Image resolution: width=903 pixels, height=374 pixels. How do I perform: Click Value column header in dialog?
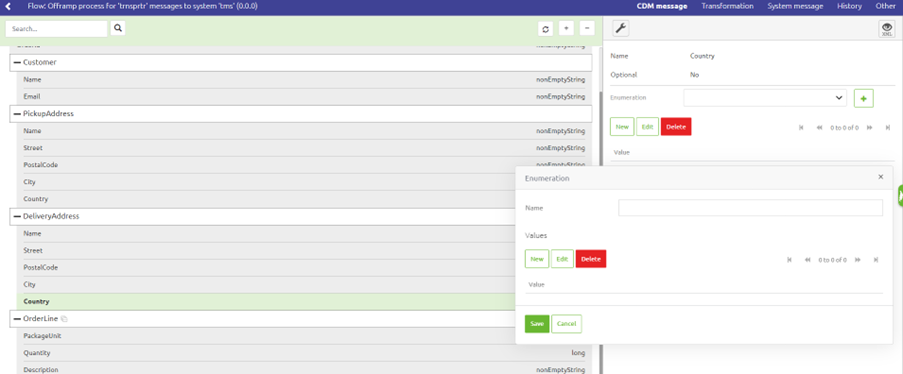(537, 285)
